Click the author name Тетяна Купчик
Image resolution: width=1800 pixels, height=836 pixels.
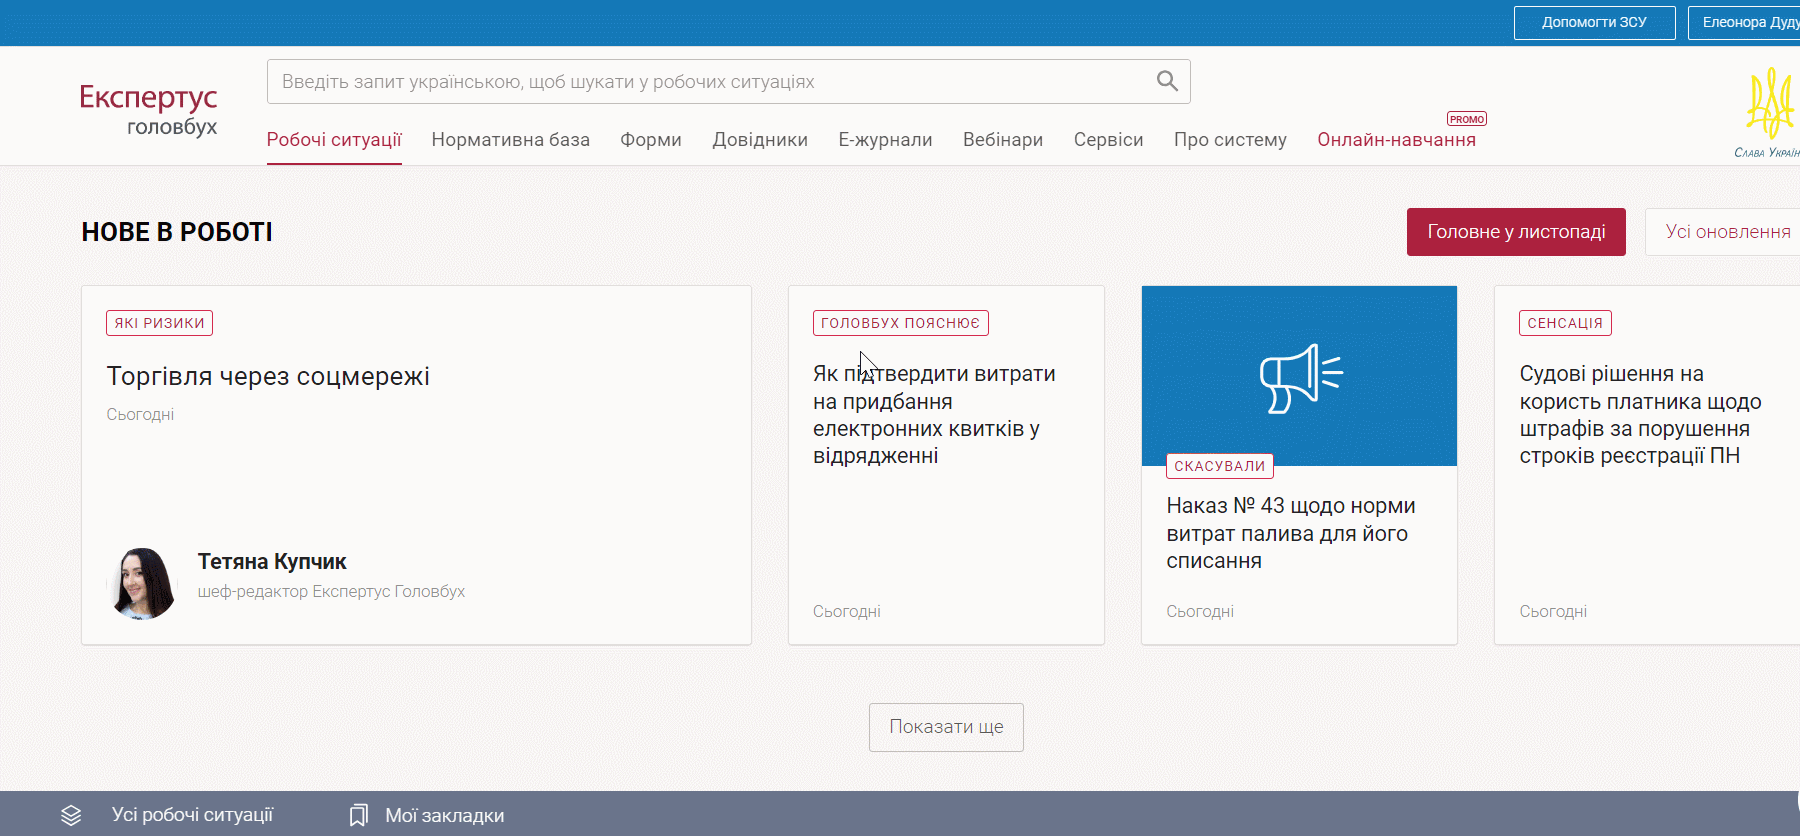pos(272,562)
